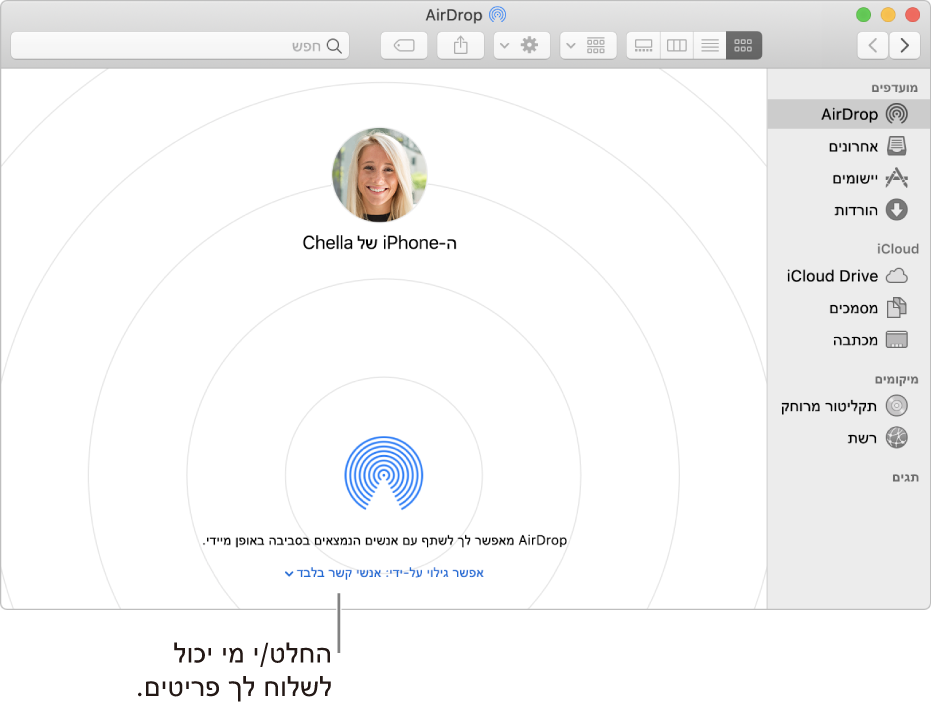Viewport: 931px width, 713px height.
Task: Switch to icon view
Action: coord(743,46)
